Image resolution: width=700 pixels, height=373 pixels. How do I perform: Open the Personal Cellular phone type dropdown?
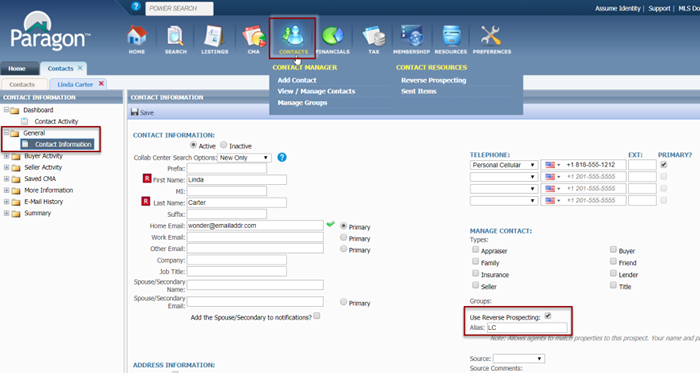point(504,165)
